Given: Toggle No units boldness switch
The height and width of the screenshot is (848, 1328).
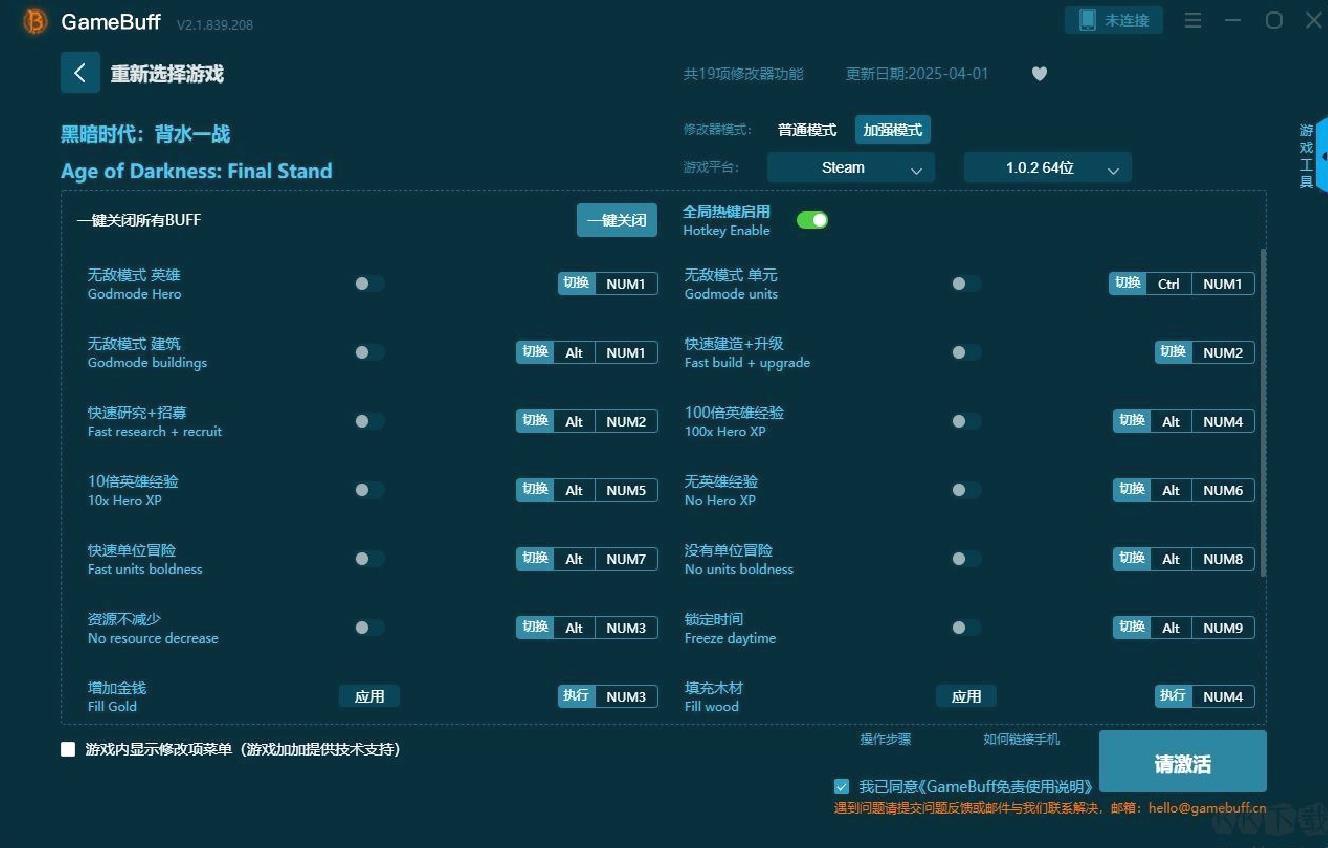Looking at the screenshot, I should pos(966,559).
